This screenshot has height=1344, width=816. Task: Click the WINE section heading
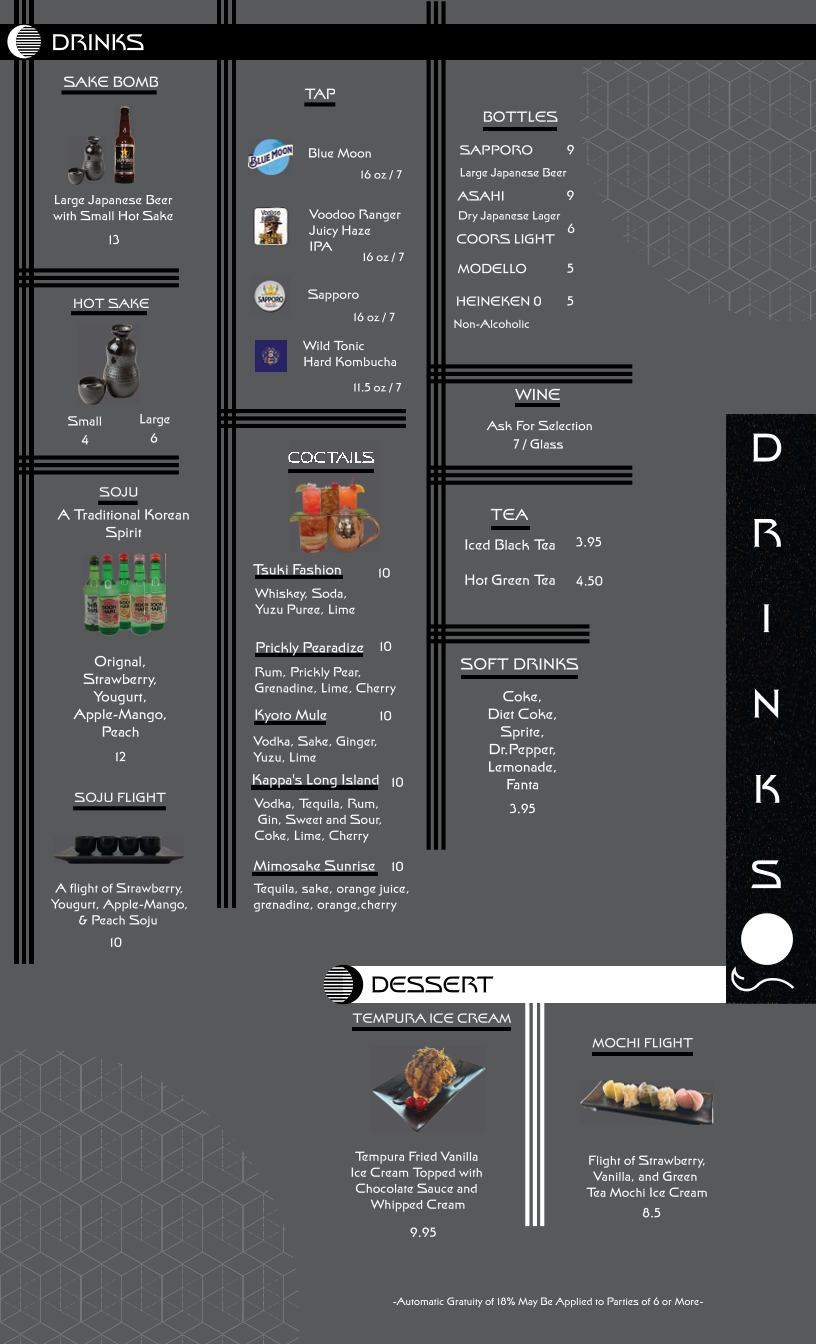tap(537, 395)
